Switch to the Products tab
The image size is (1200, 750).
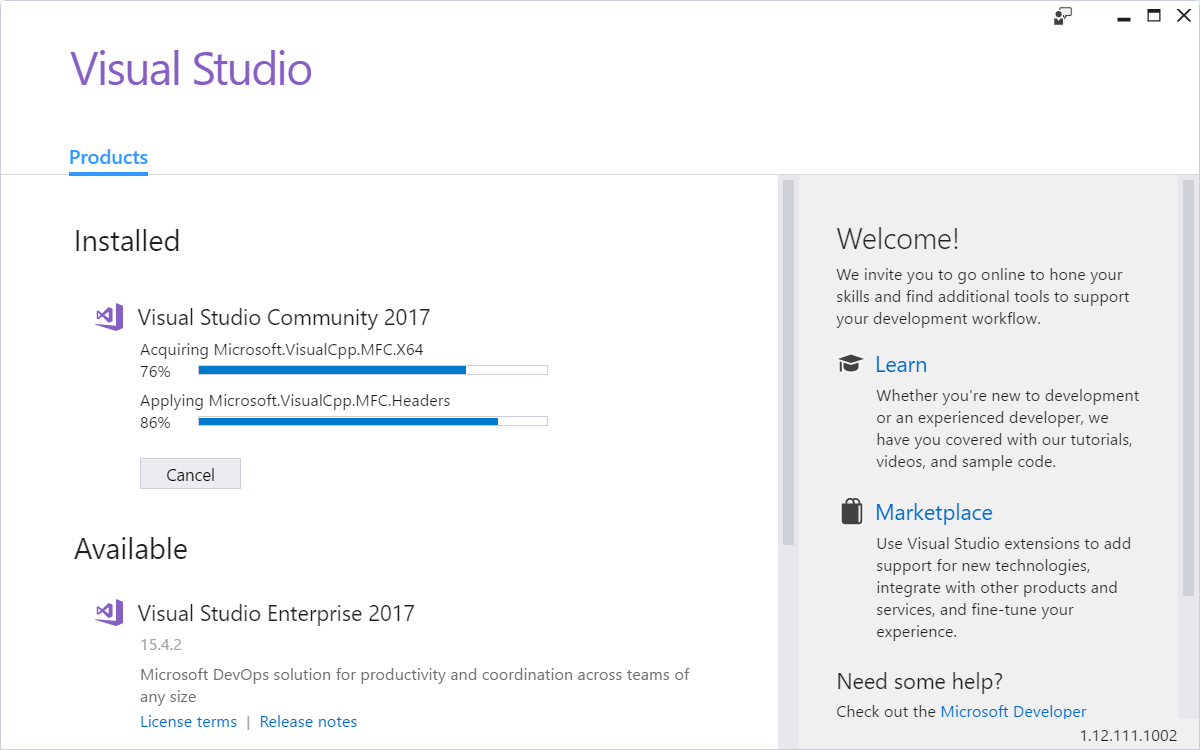[108, 158]
